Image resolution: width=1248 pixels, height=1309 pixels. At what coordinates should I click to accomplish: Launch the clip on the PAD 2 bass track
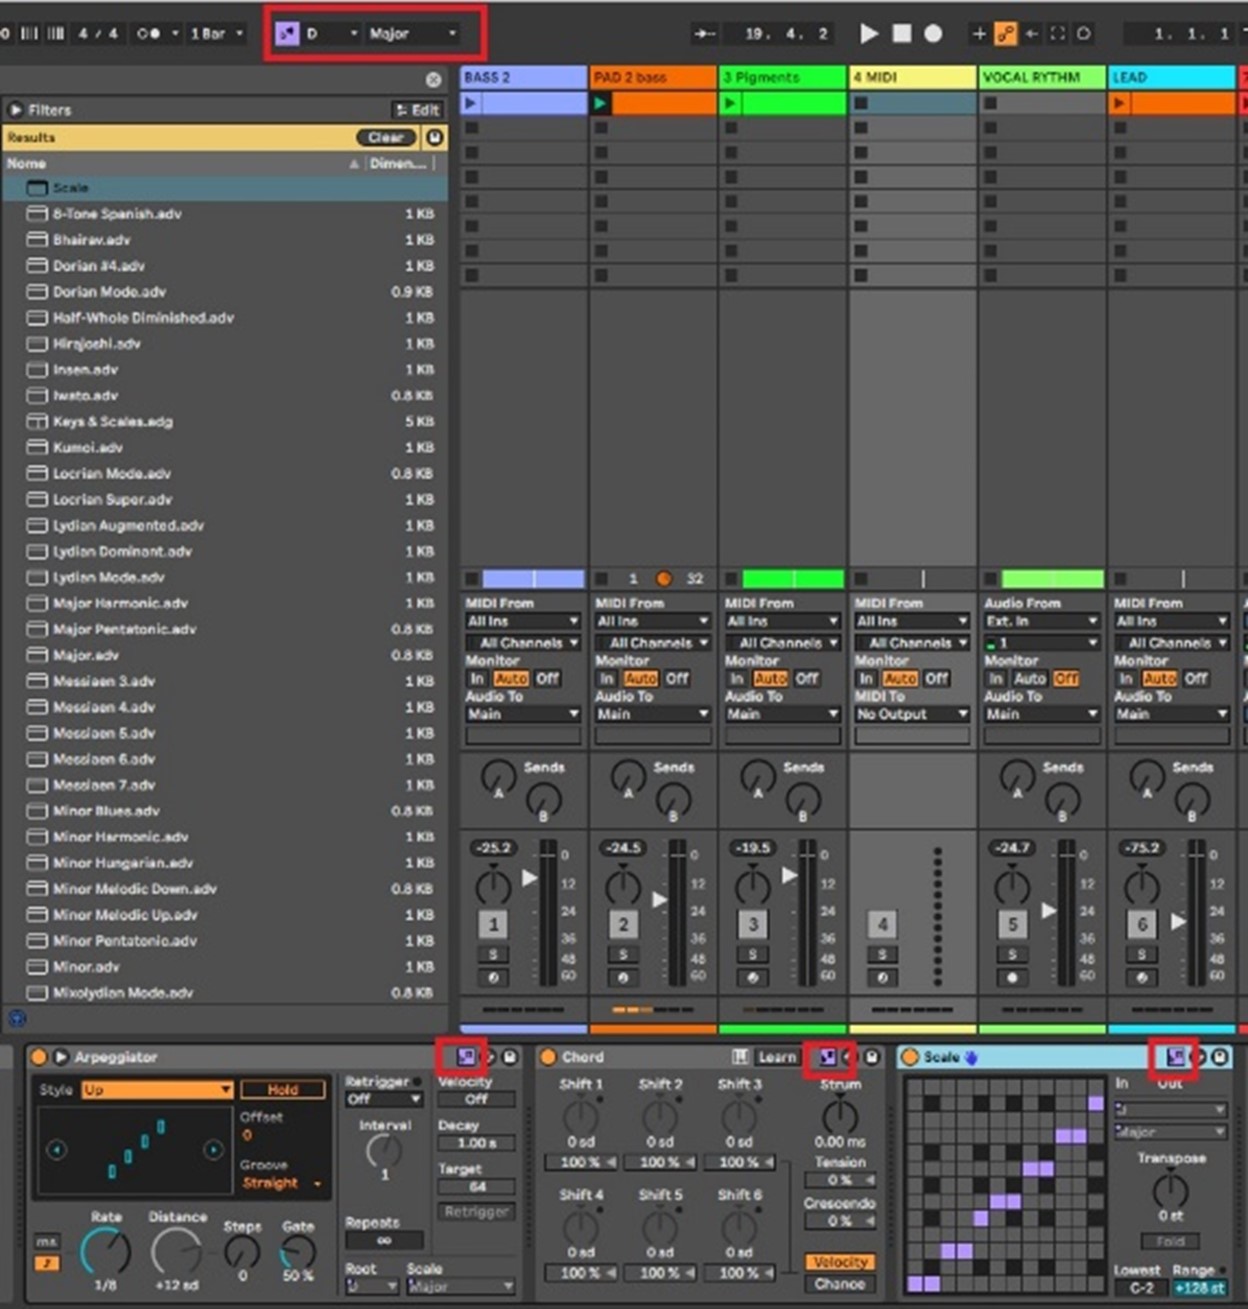[600, 103]
